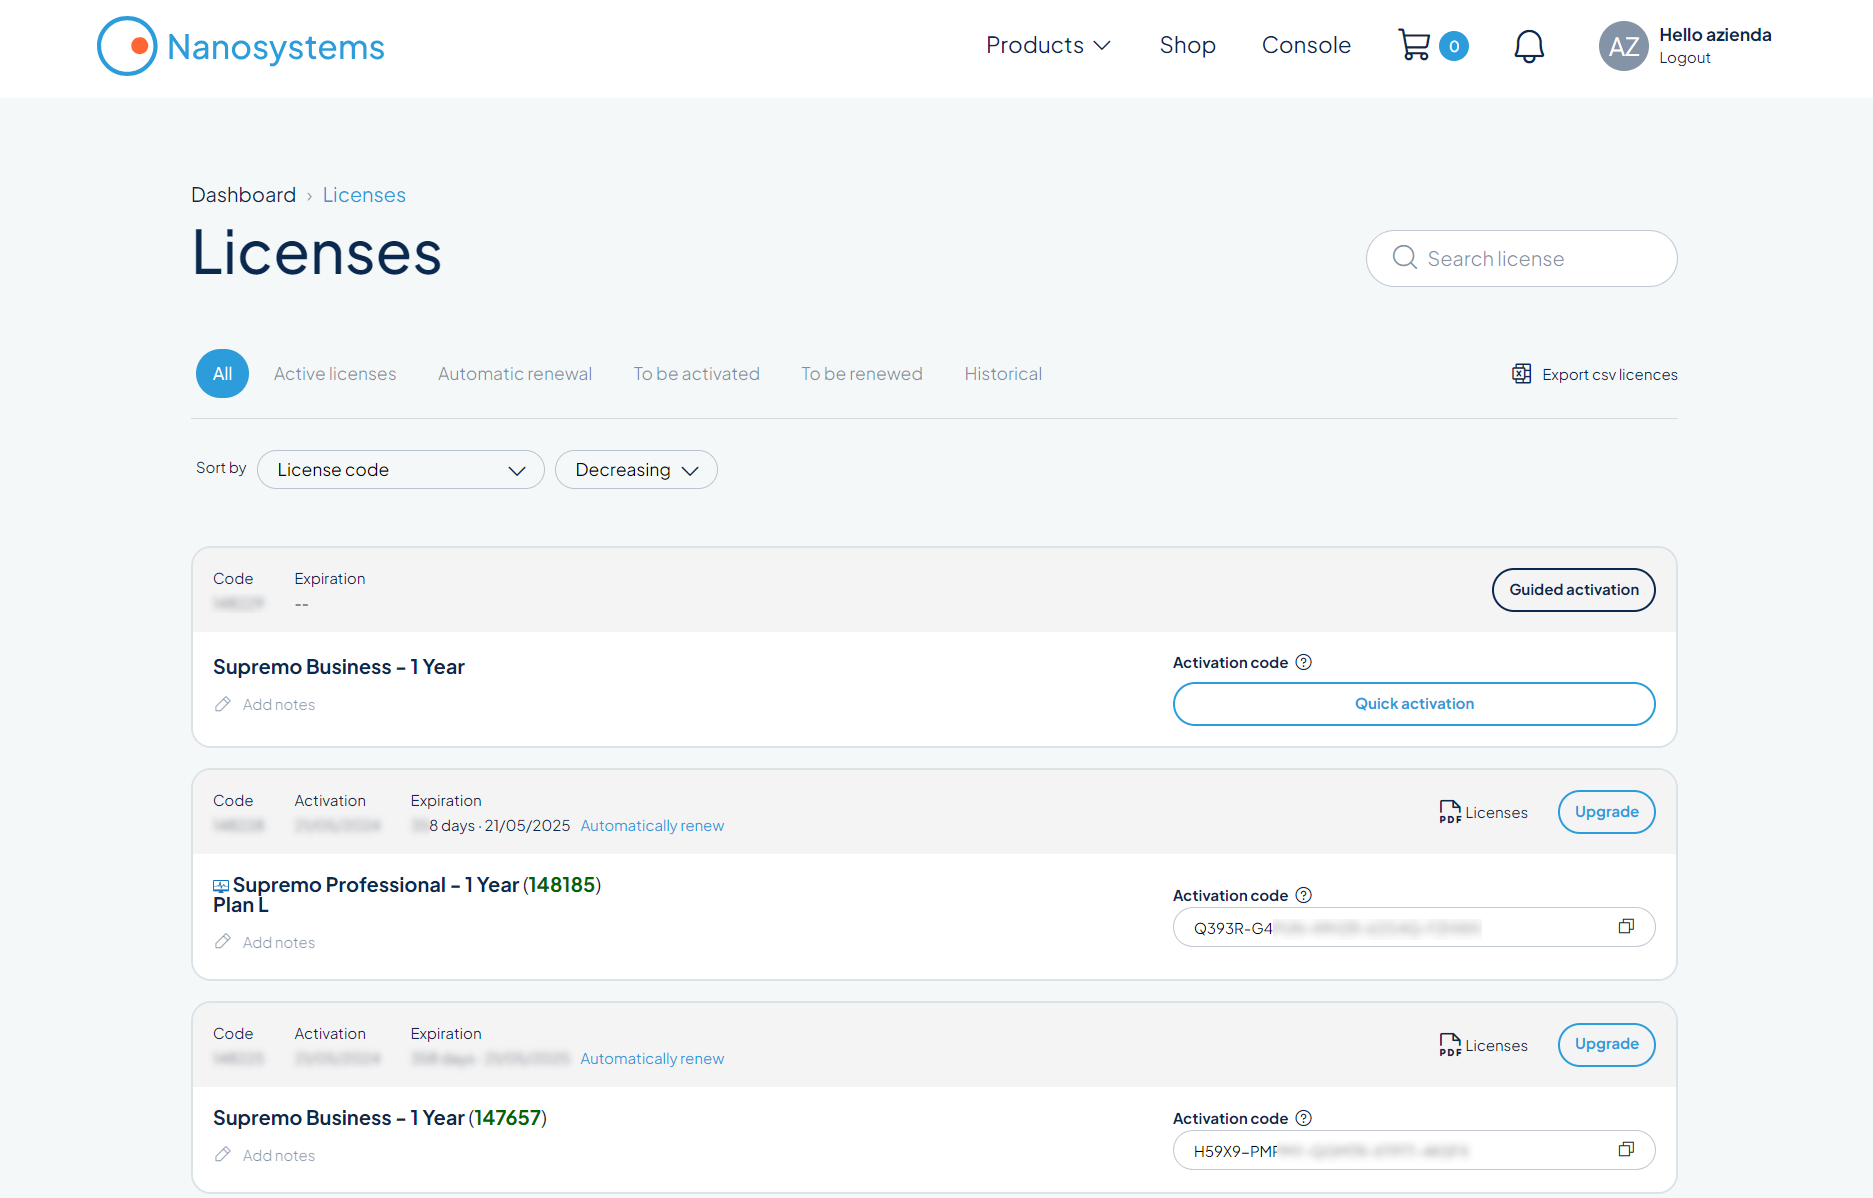The height and width of the screenshot is (1198, 1873).
Task: Click Supremo Business – 1 Year (147657) title
Action: pyautogui.click(x=380, y=1118)
